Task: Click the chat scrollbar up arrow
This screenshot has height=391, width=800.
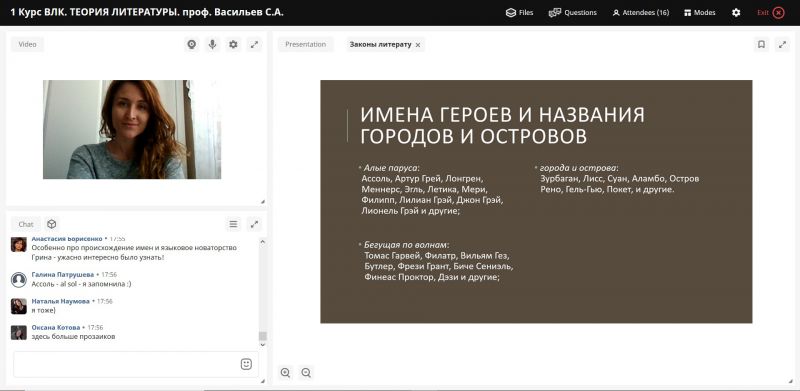Action: tap(263, 241)
